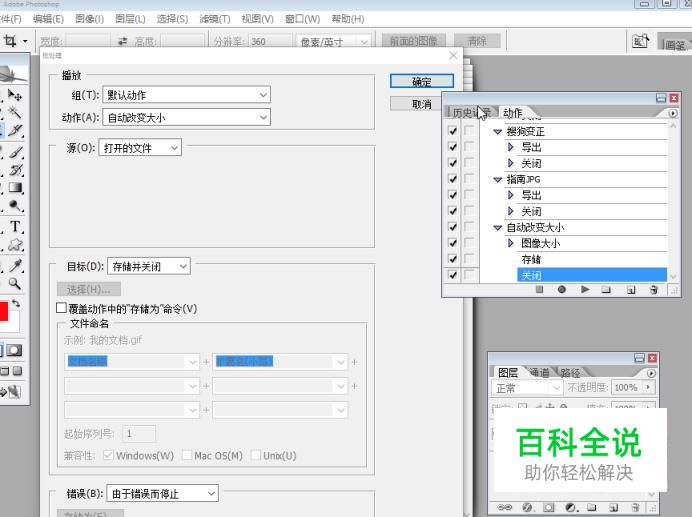Screen dimensions: 692x517
Task: Switch to the 历史记录 tab
Action: point(471,113)
